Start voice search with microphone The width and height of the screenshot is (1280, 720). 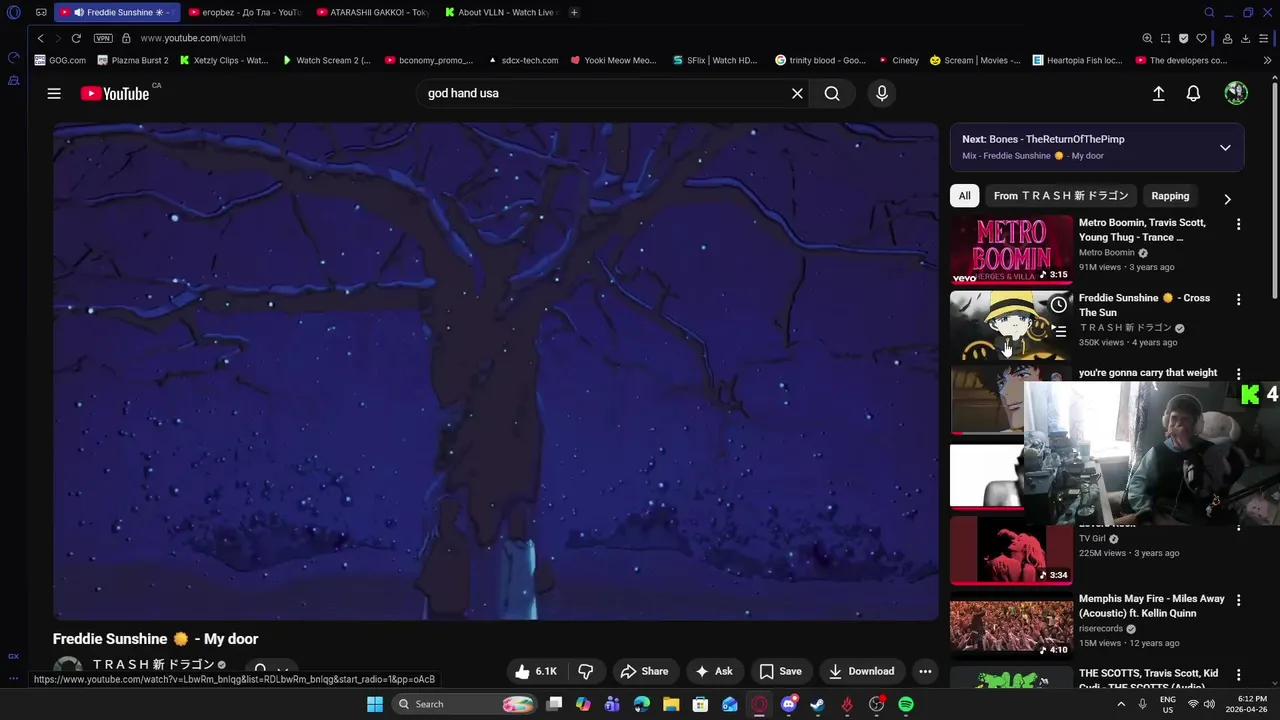(x=881, y=93)
